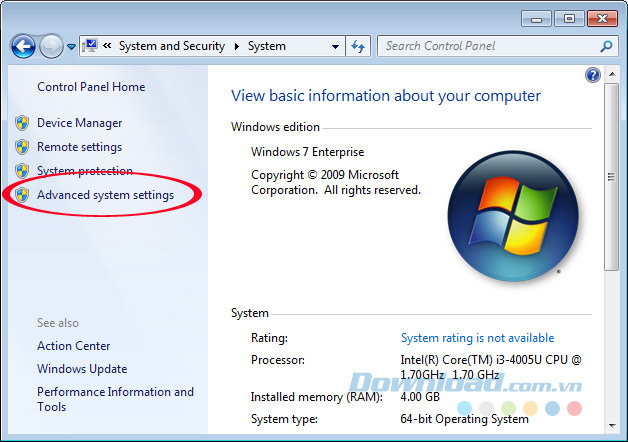Image resolution: width=628 pixels, height=442 pixels.
Task: Open Control Panel Home
Action: [x=91, y=87]
